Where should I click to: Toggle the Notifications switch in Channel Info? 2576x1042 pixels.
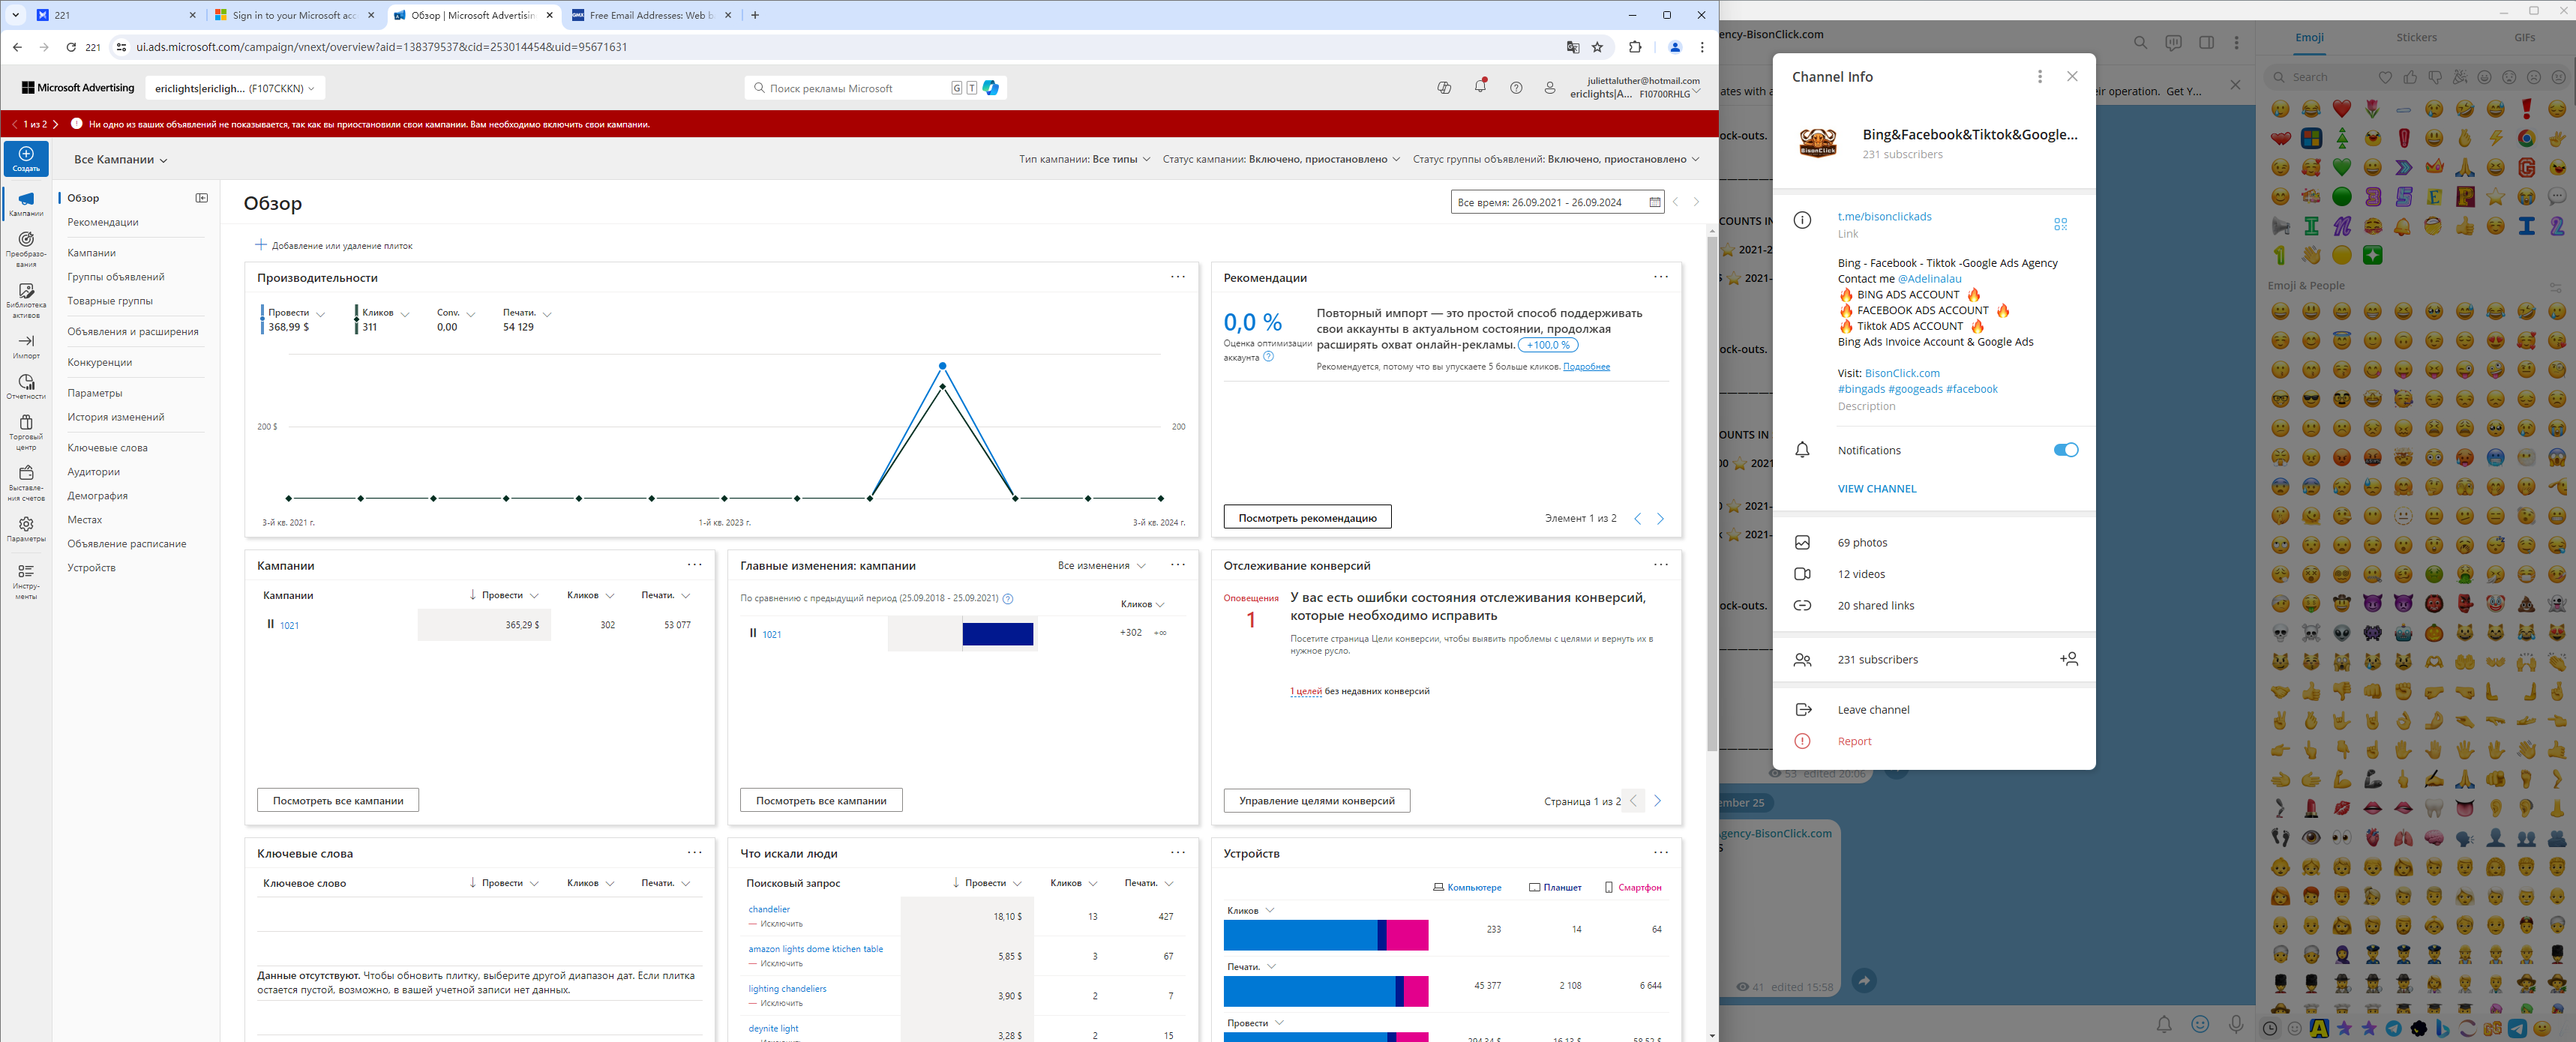click(2065, 450)
